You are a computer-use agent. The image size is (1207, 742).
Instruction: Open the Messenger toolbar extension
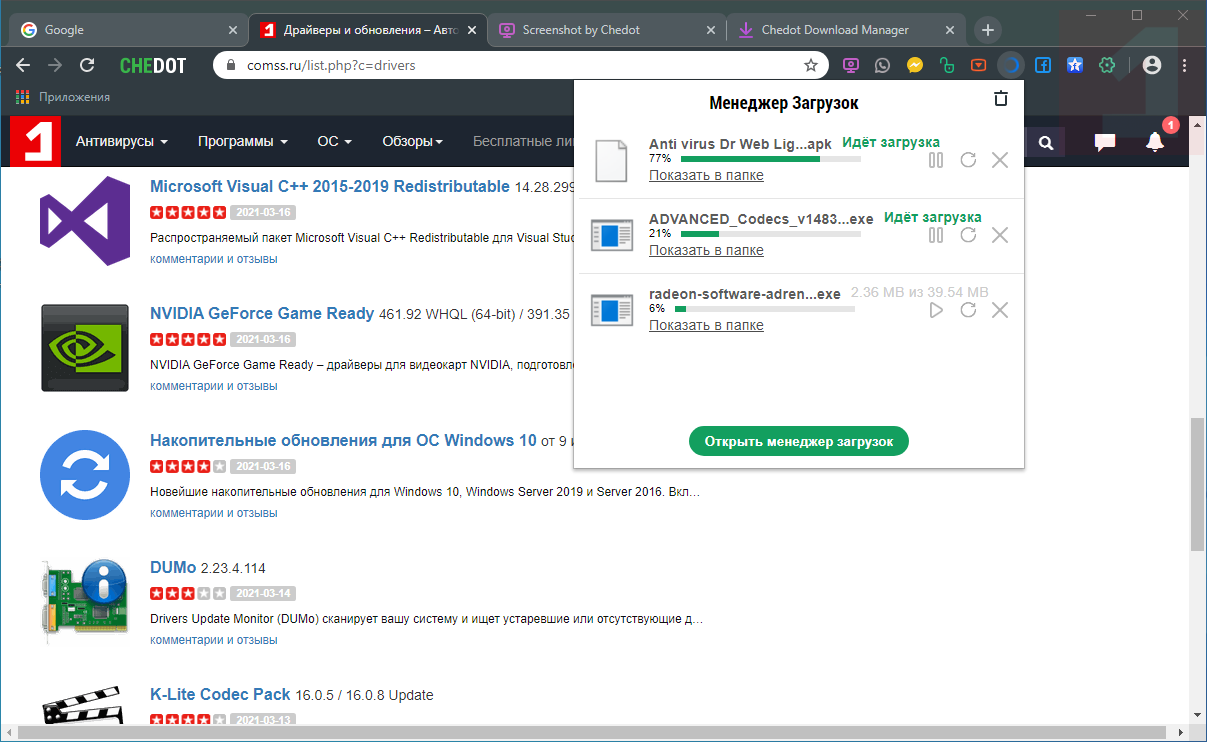coord(914,65)
